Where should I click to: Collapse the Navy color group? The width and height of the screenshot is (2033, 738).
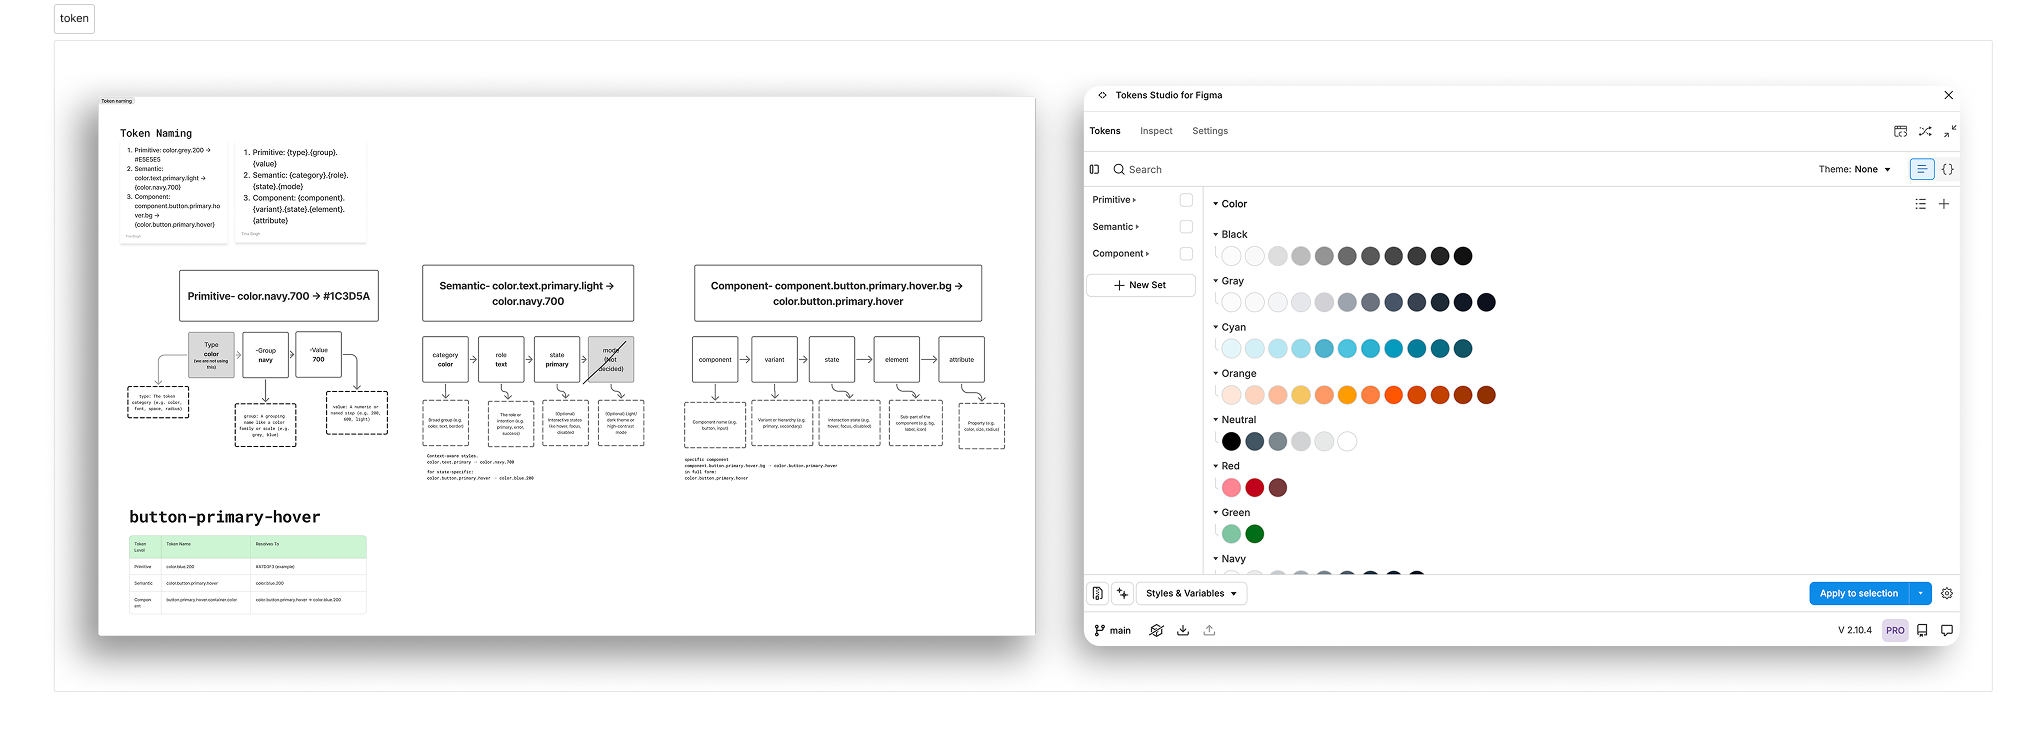coord(1216,559)
